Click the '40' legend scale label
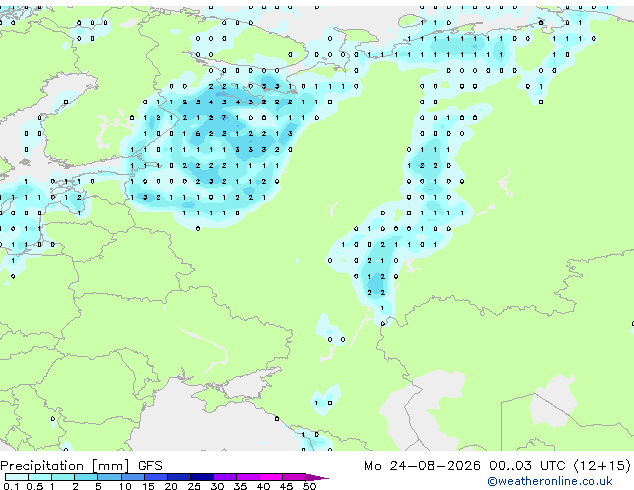The image size is (634, 490). coord(263,486)
